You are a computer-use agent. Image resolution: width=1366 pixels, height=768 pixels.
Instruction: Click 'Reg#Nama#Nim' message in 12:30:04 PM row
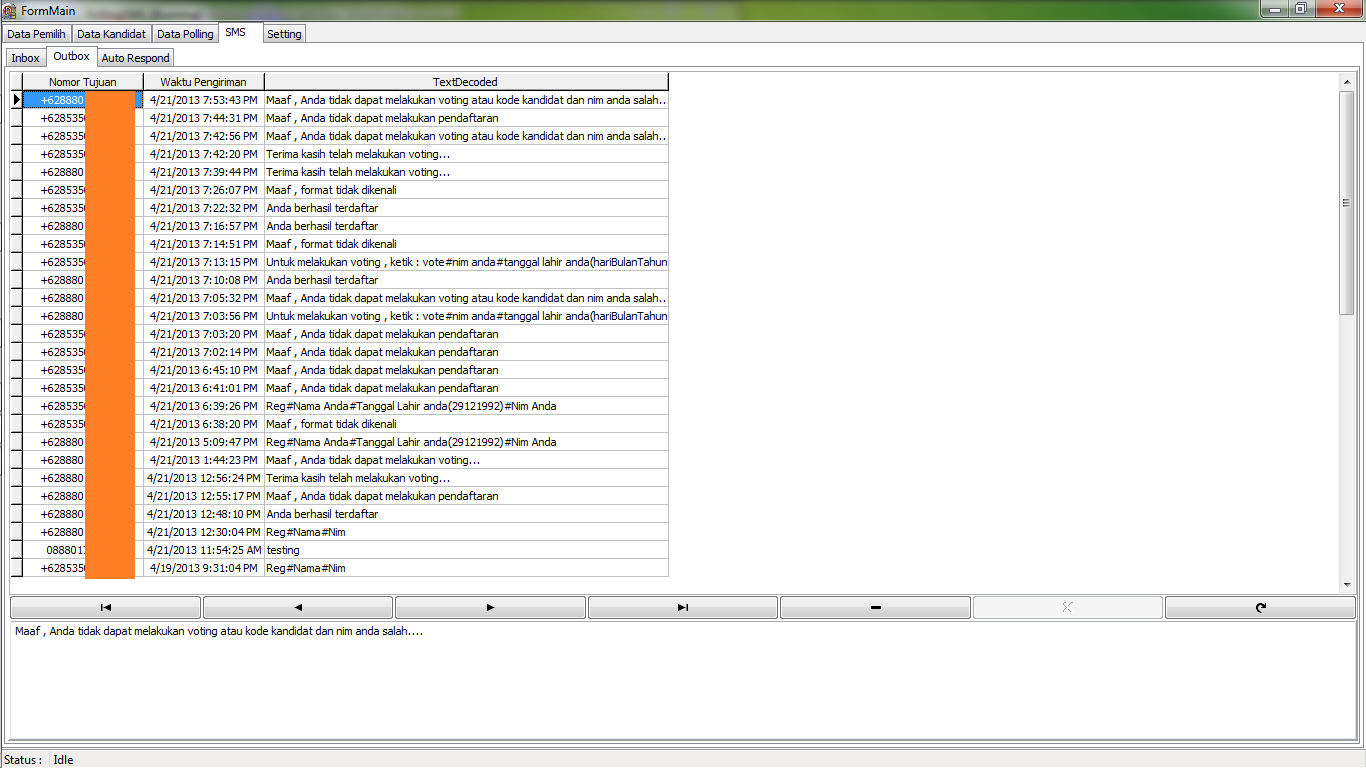point(466,532)
